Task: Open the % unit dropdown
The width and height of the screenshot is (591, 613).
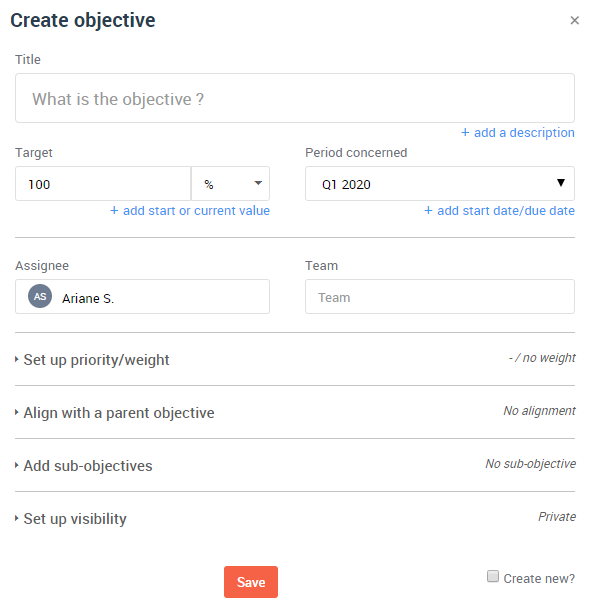Action: click(231, 184)
